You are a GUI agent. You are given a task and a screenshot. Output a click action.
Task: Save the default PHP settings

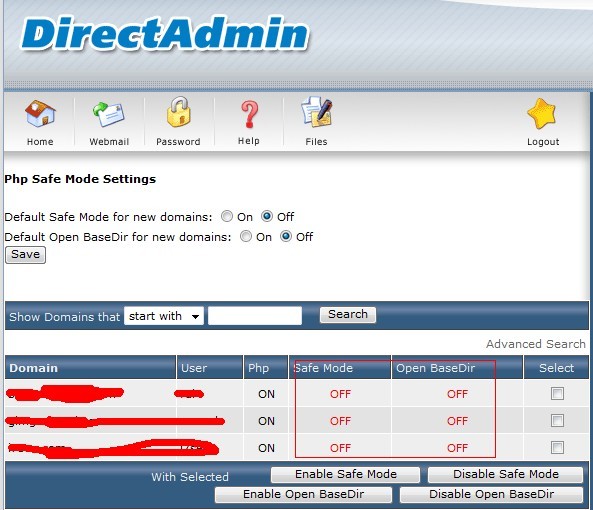(25, 254)
